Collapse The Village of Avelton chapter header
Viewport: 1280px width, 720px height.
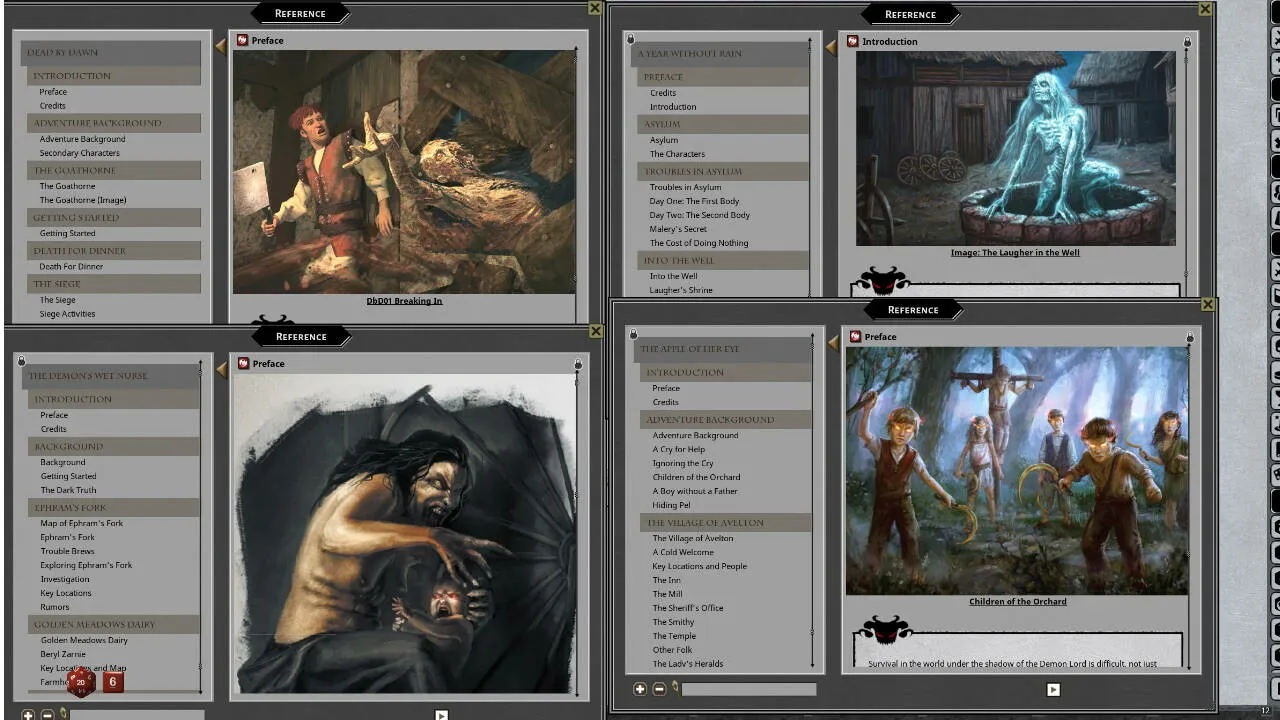pyautogui.click(x=726, y=522)
